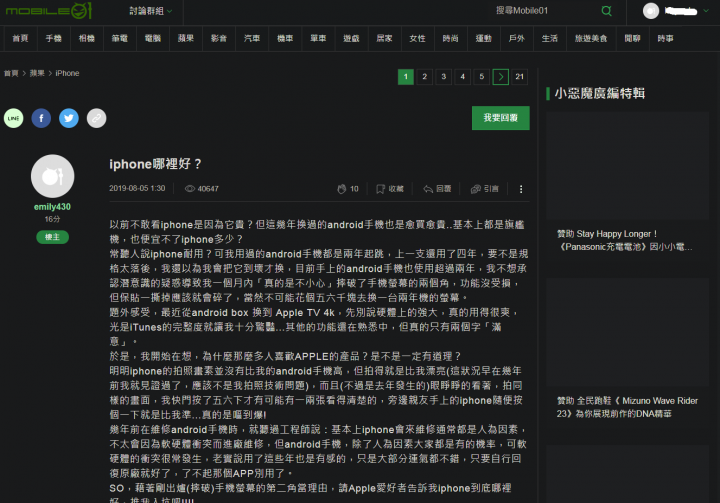Open the three-dot more options menu
The image size is (720, 503).
[521, 189]
